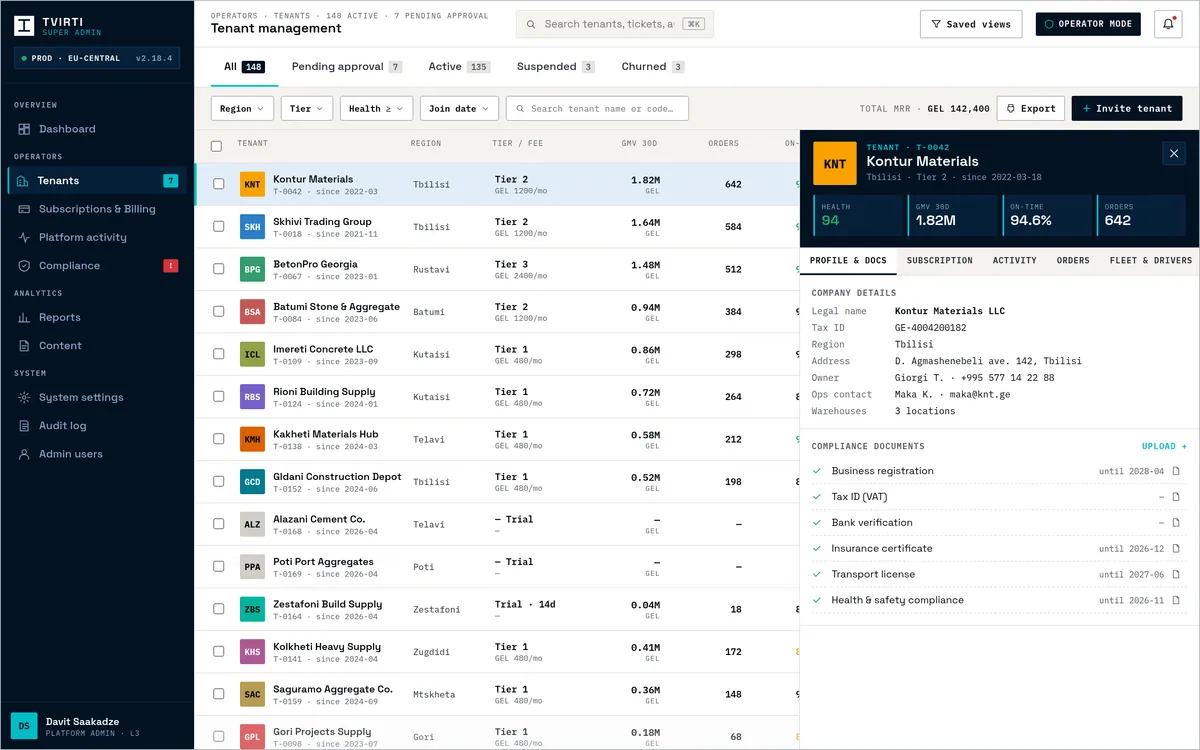The image size is (1200, 750).
Task: Click the Tenants breadcrumb link
Action: (x=295, y=16)
